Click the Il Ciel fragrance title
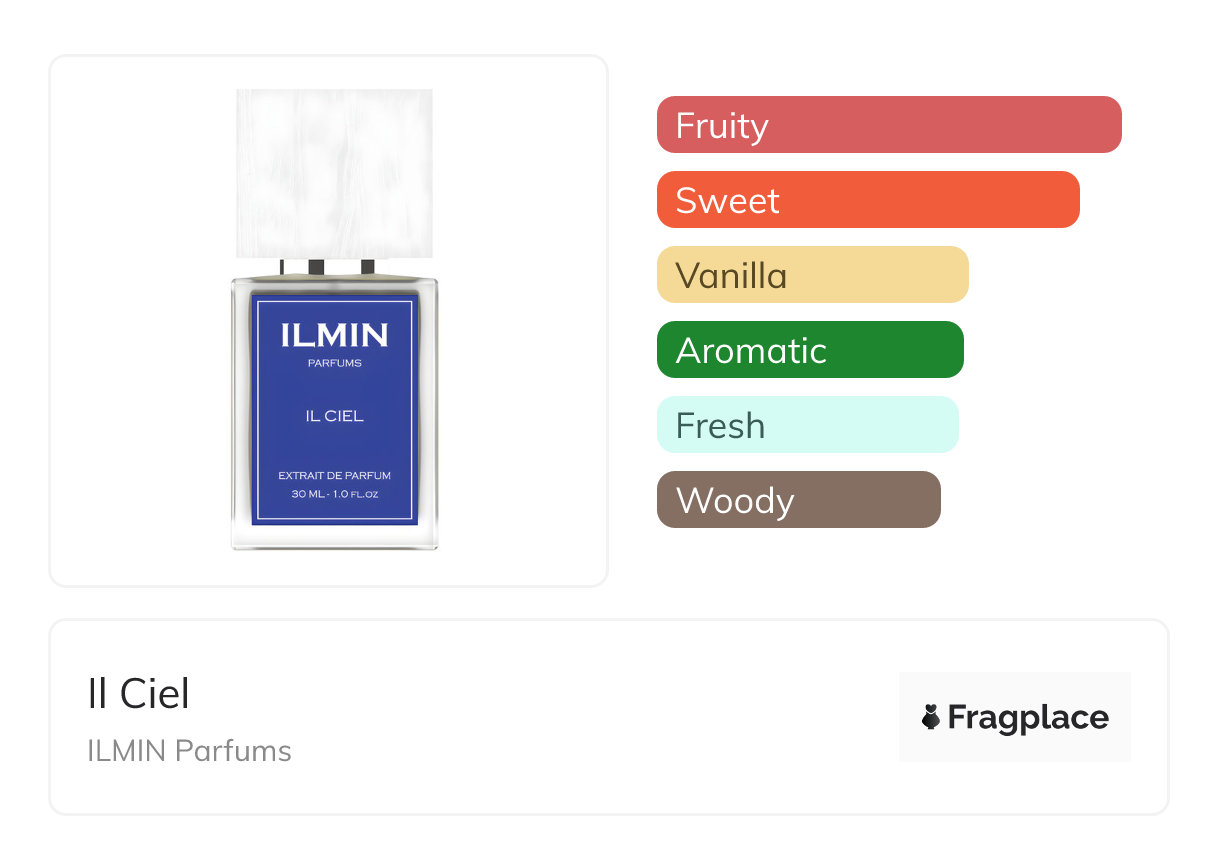Screen dimensions: 1218x864 pos(139,694)
